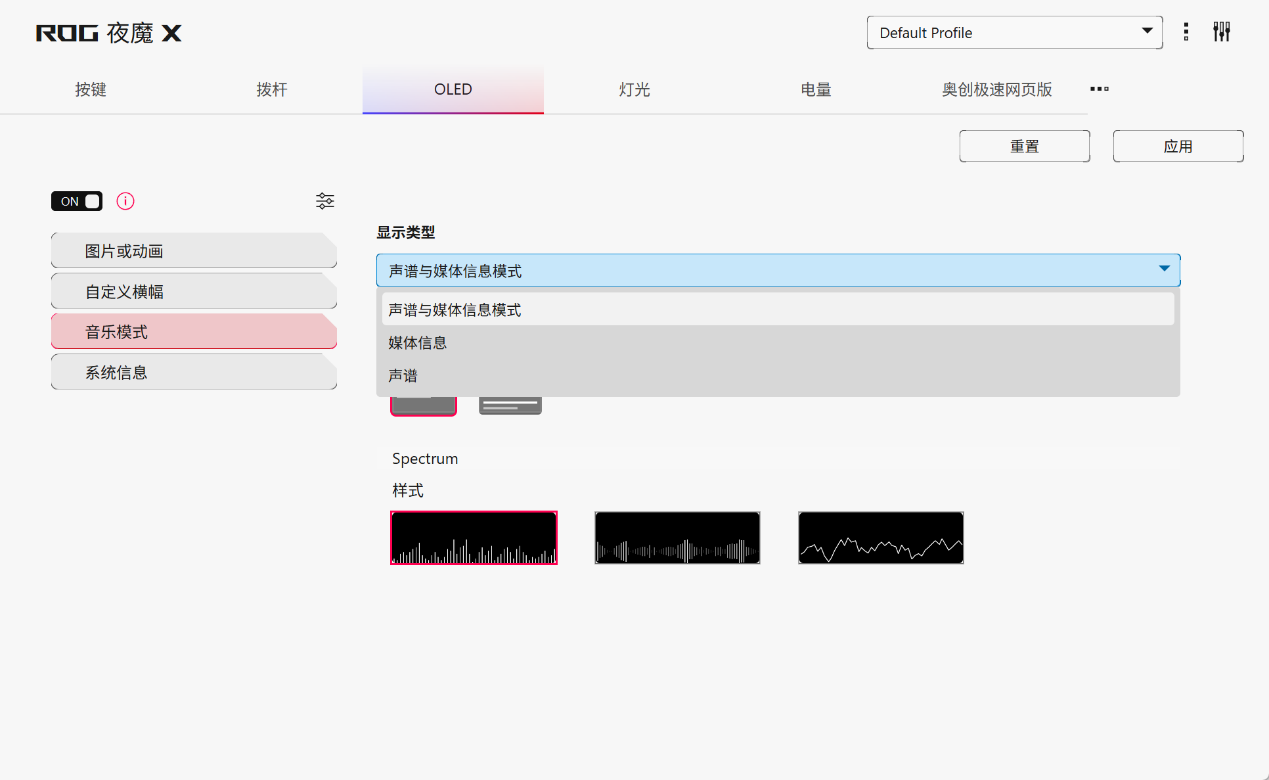
Task: Open the sliders adjustment icon above the mode list
Action: [325, 201]
